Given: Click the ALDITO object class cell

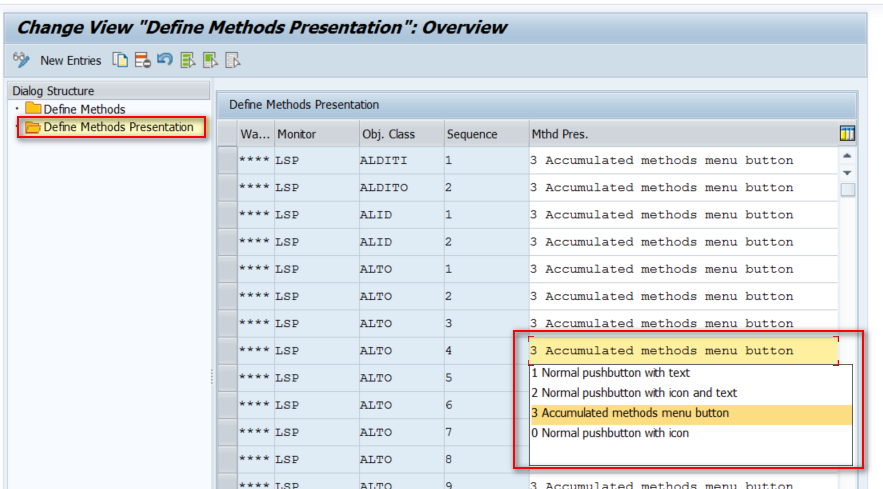Looking at the screenshot, I should (402, 188).
